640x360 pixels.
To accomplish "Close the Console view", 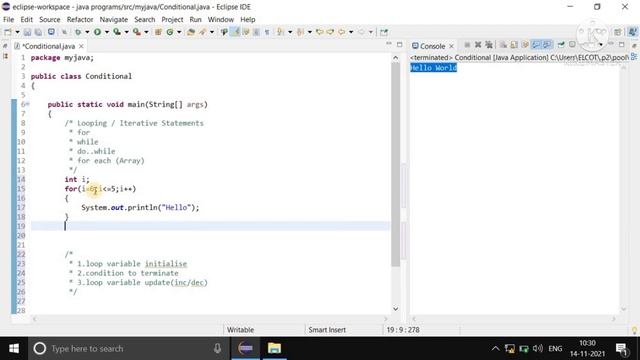I will [x=451, y=46].
